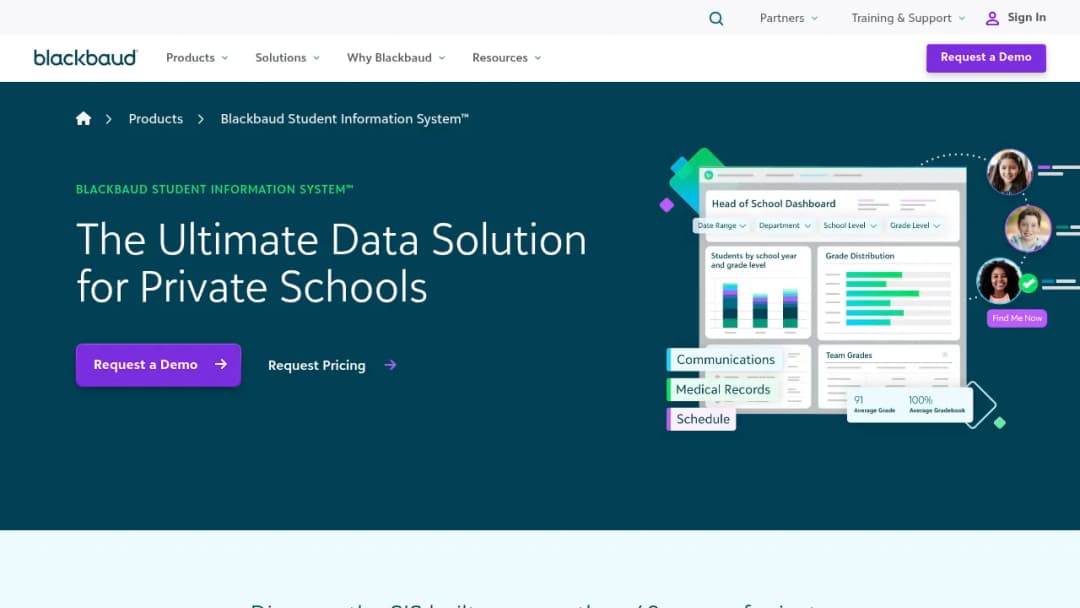The image size is (1080, 608).
Task: Click the Head of School Dashboard title
Action: pos(773,204)
